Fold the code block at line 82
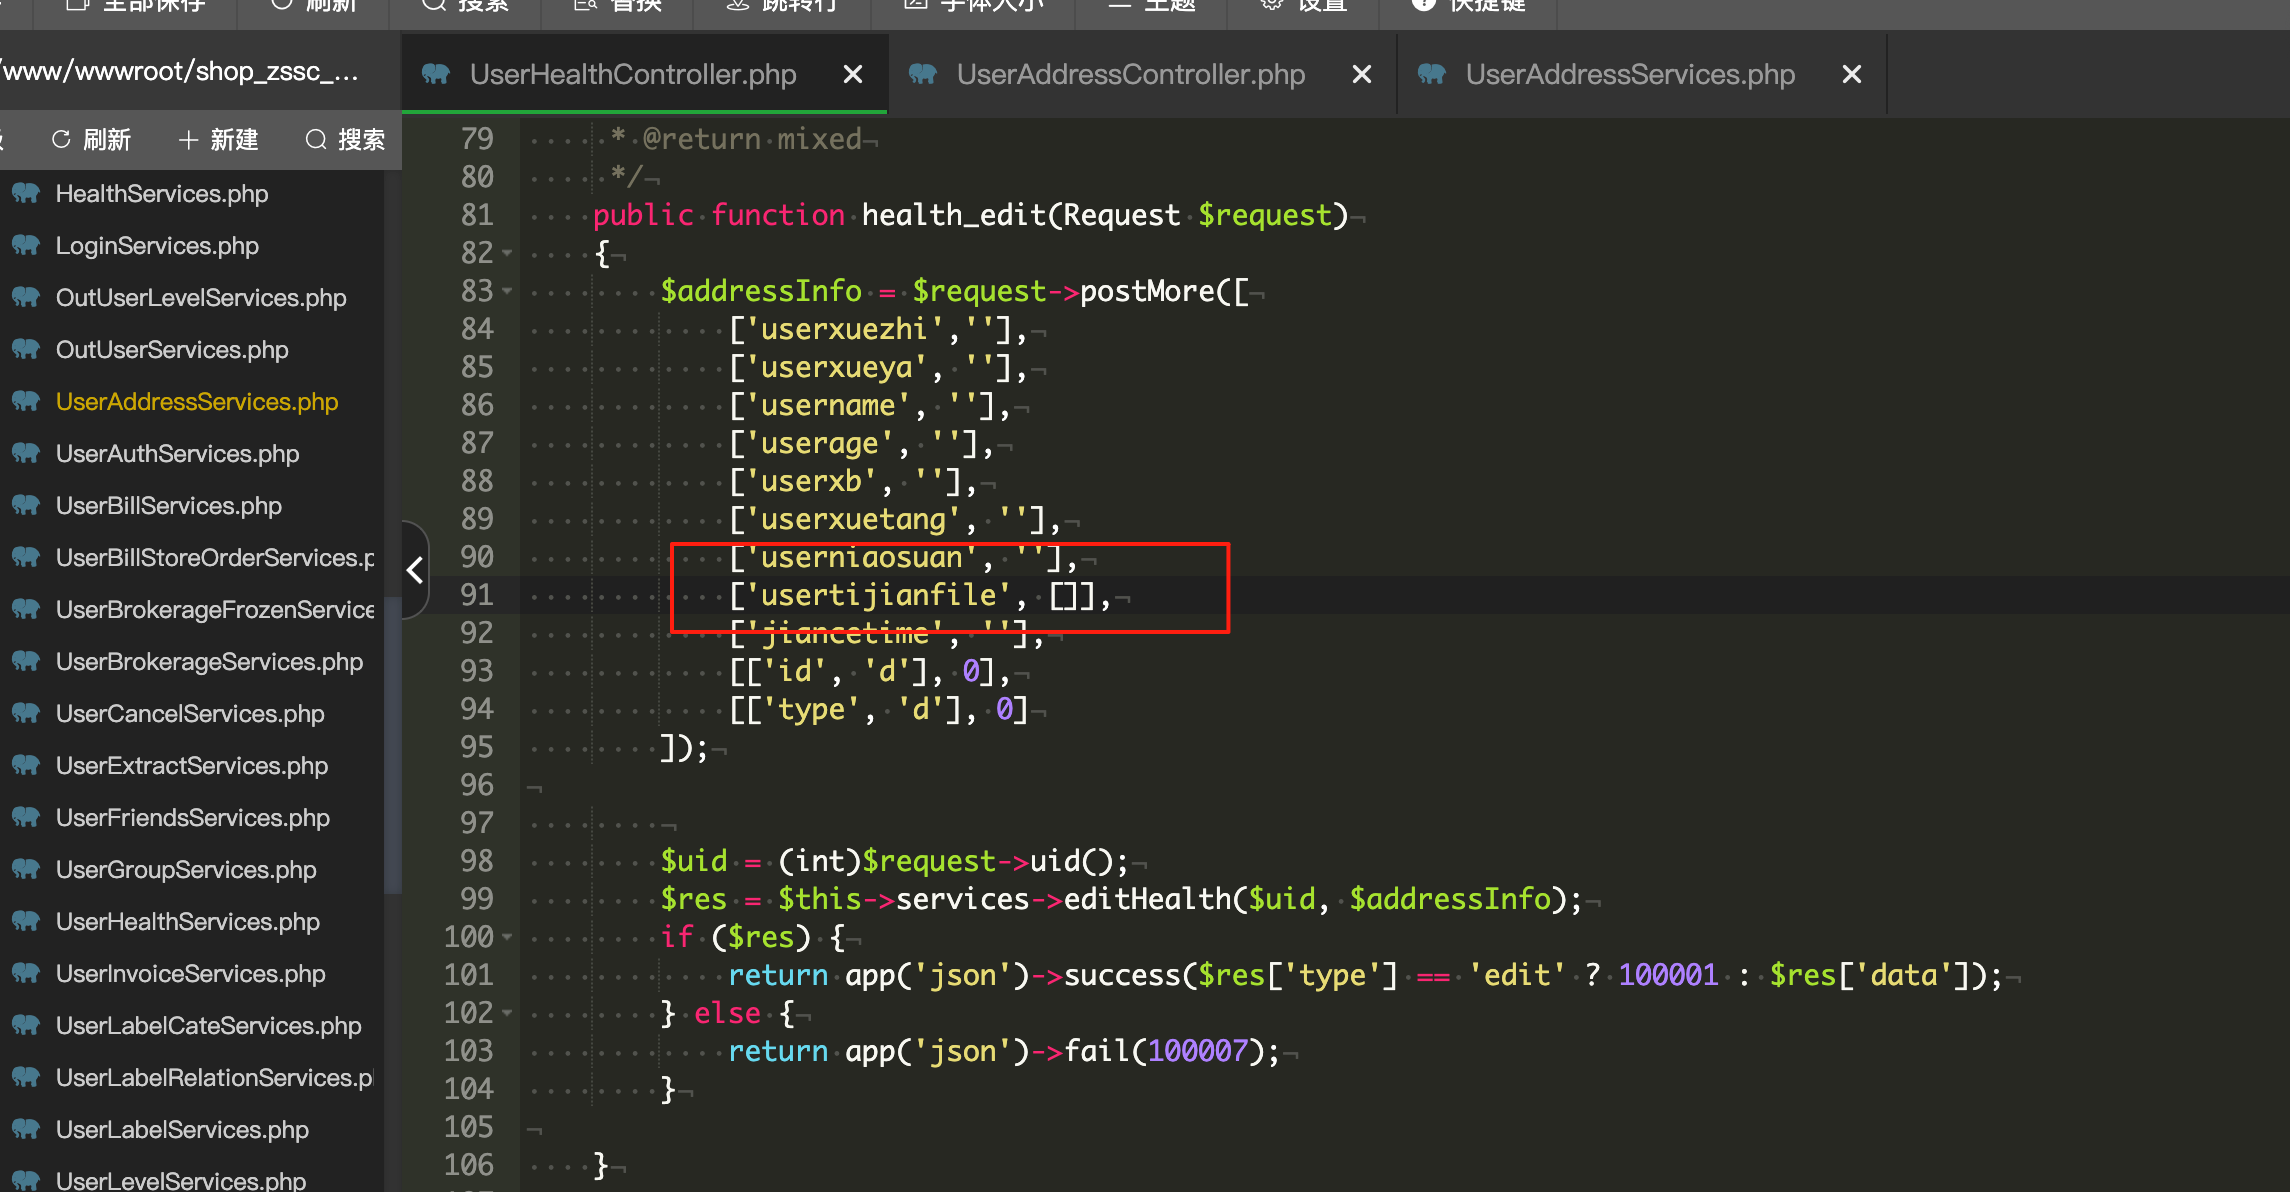 [507, 253]
